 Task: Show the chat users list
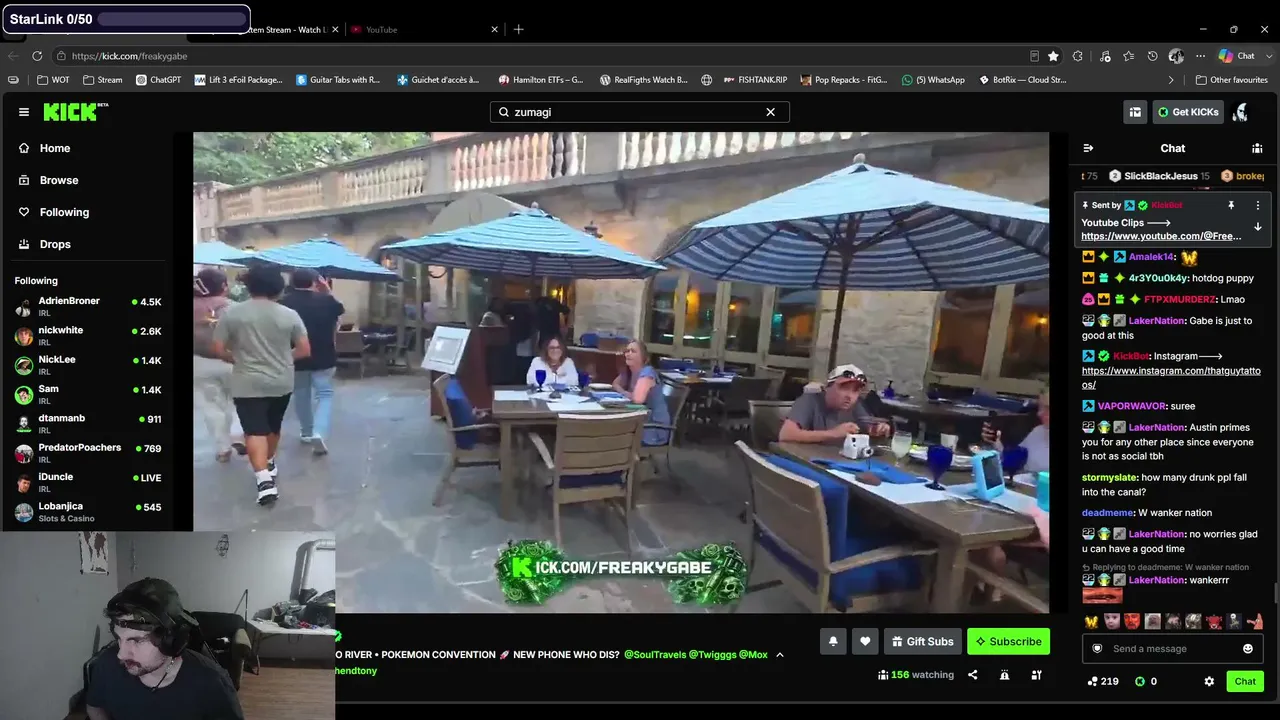click(x=1257, y=148)
